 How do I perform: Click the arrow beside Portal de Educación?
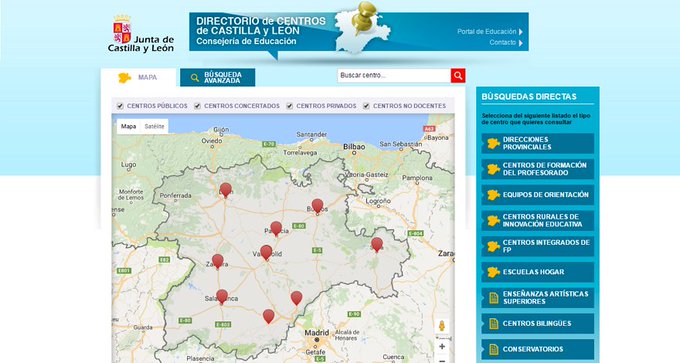521,32
